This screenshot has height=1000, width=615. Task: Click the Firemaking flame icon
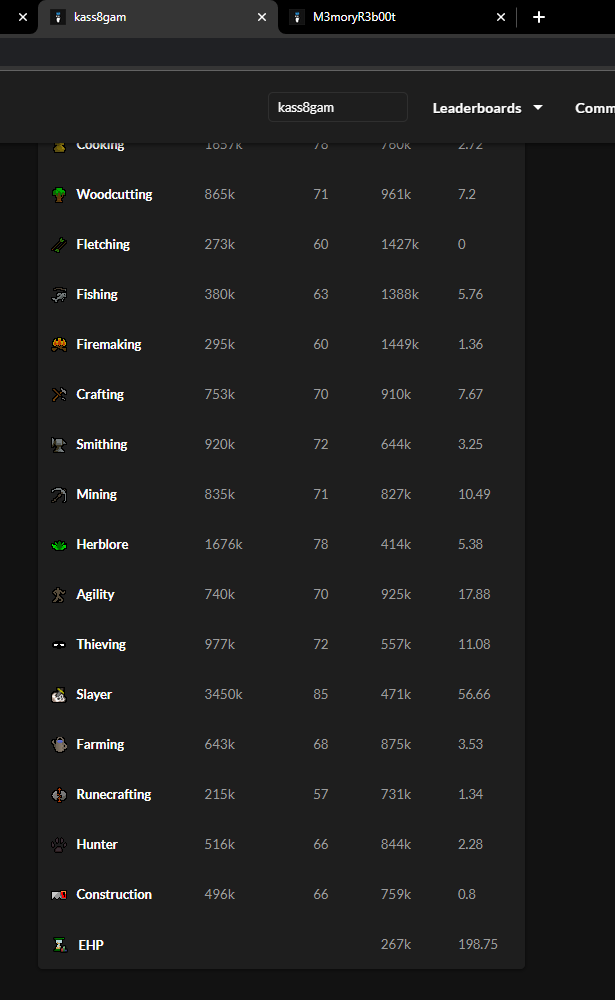pos(59,344)
